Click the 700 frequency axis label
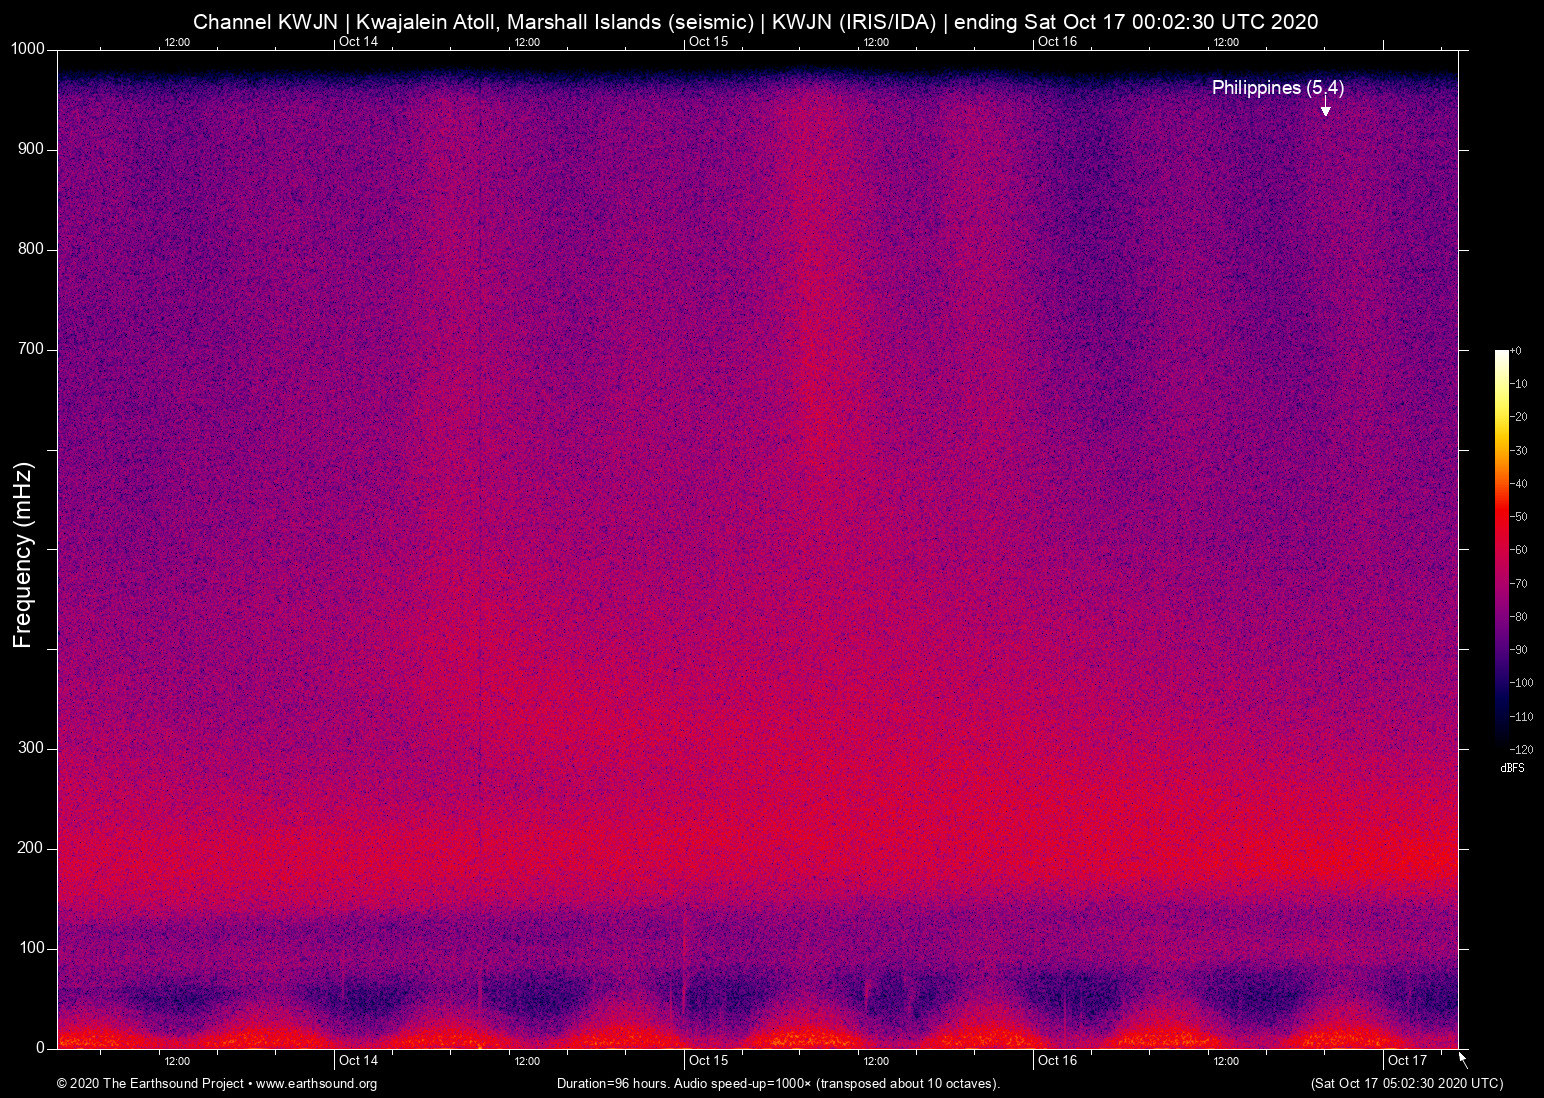1544x1098 pixels. point(31,349)
